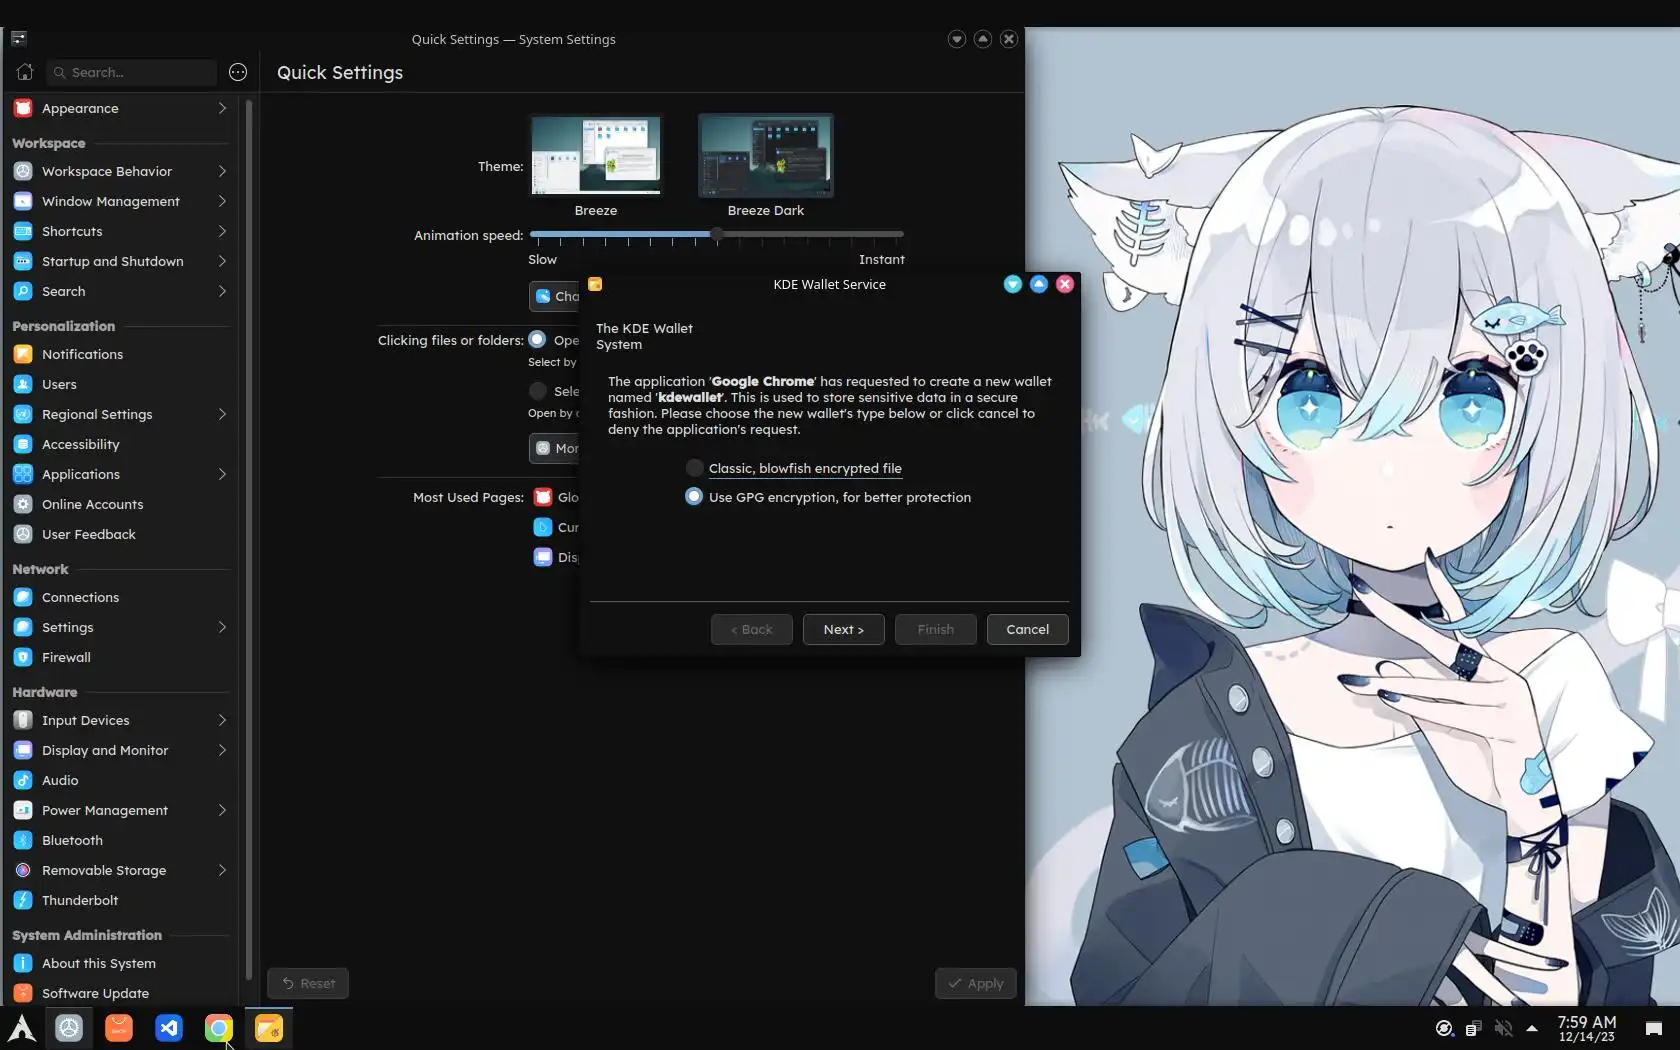Viewport: 1680px width, 1050px height.
Task: Click the Thunderbolt icon
Action: 23,900
